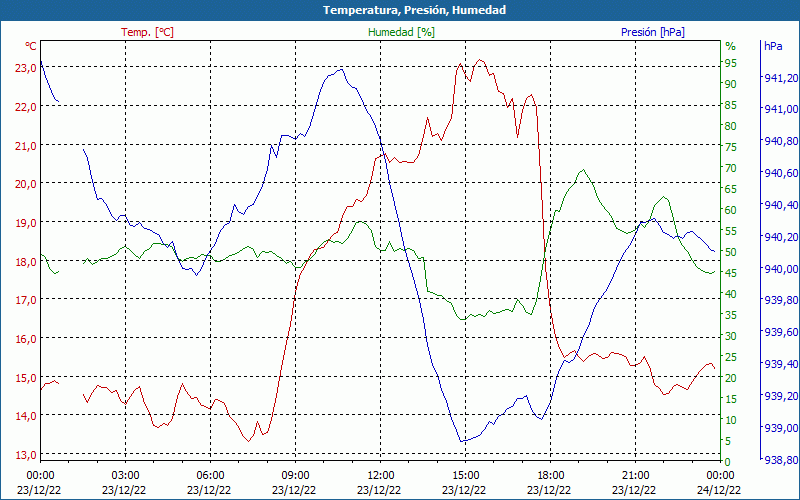Click the 940,20 pressure axis value

(x=781, y=237)
